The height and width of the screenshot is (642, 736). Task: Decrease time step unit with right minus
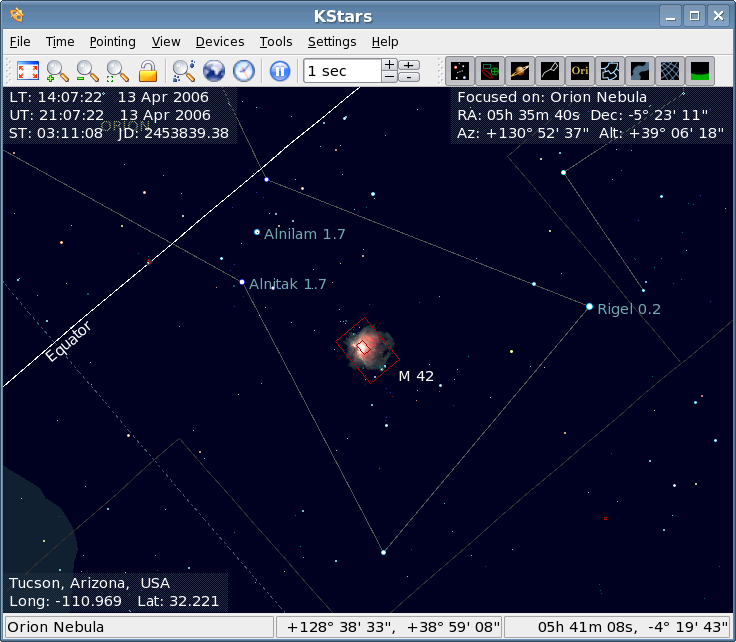click(409, 77)
